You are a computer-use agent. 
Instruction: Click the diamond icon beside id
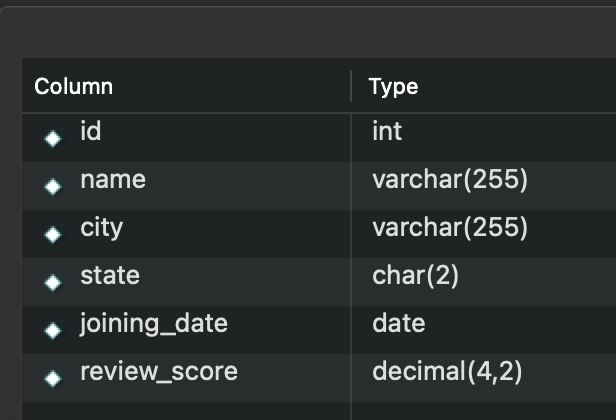(54, 139)
